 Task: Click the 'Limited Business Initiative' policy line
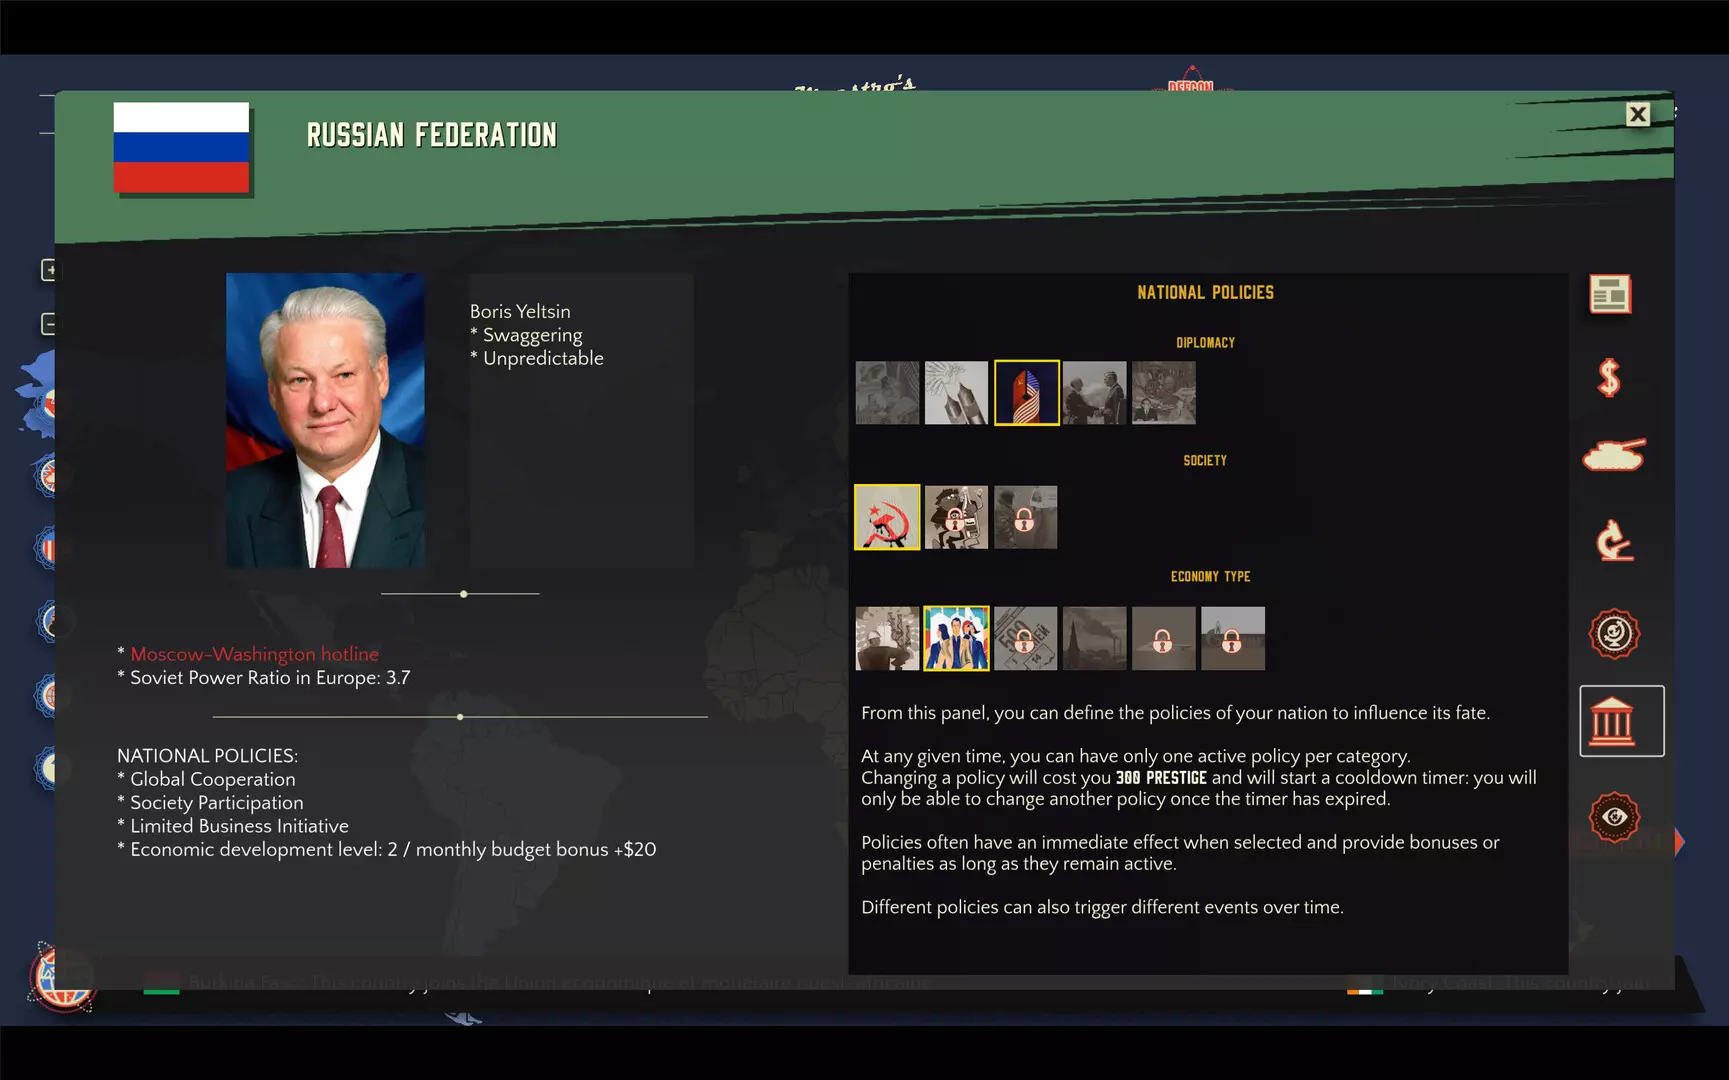coord(239,826)
